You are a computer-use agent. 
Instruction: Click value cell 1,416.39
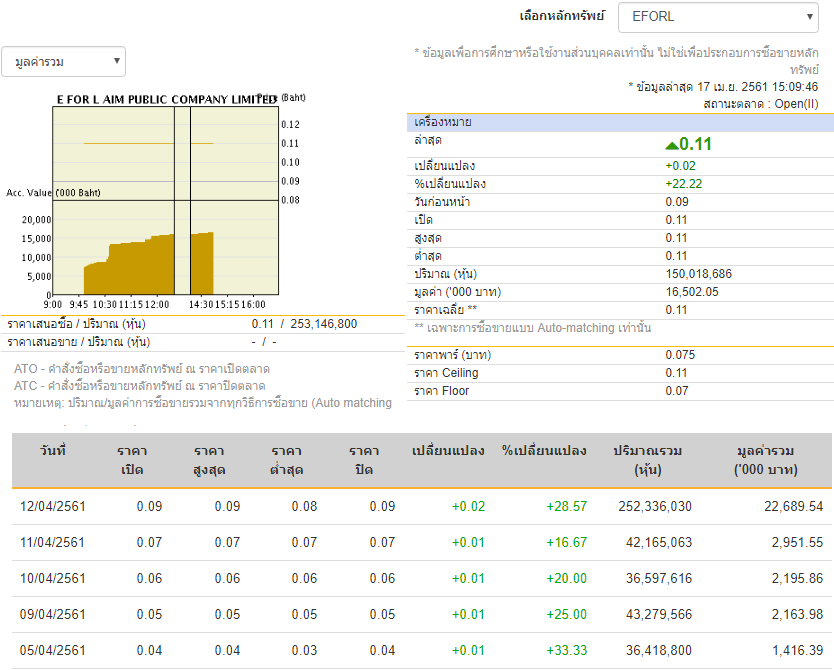point(797,651)
